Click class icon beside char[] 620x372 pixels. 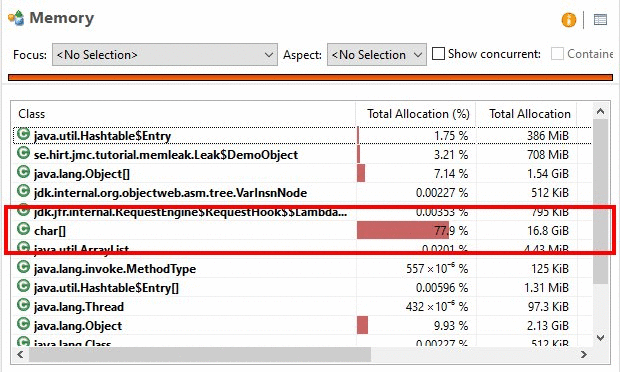tap(23, 229)
